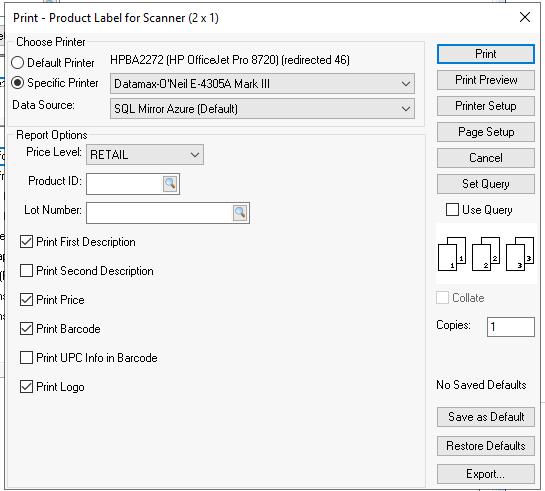The height and width of the screenshot is (491, 545).
Task: Click Save as Default button
Action: click(x=486, y=417)
